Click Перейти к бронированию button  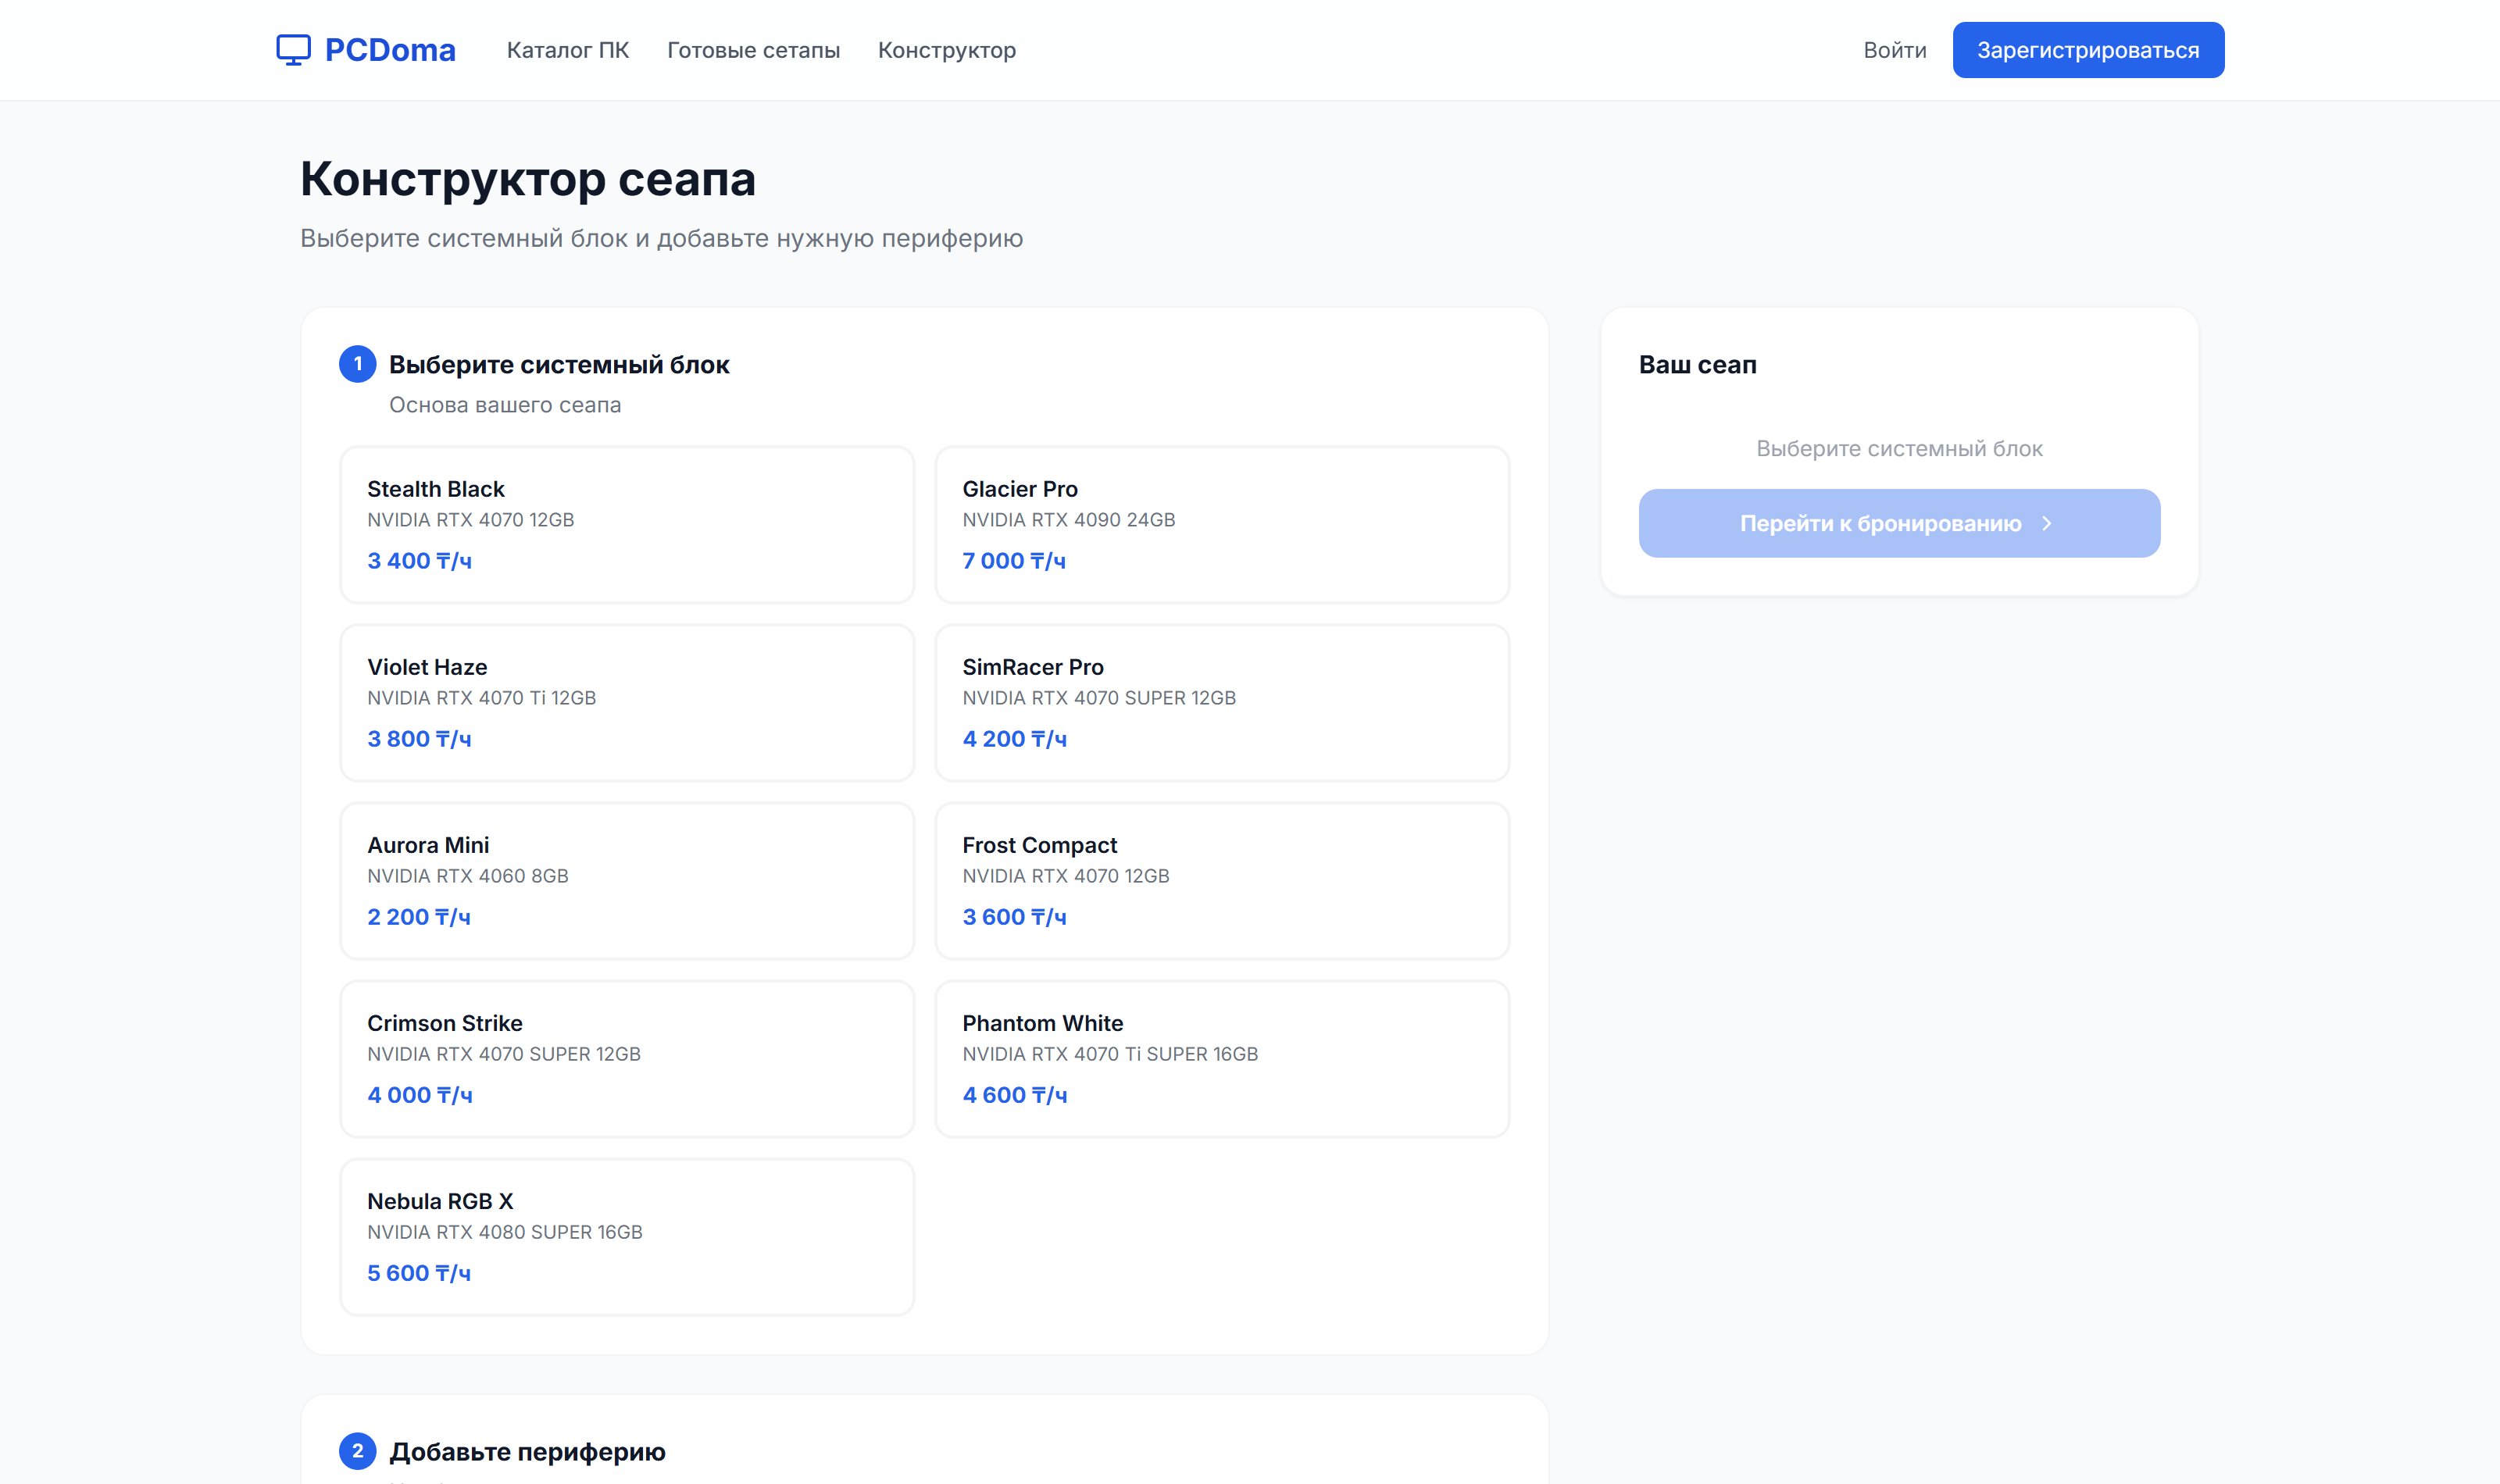click(1899, 523)
